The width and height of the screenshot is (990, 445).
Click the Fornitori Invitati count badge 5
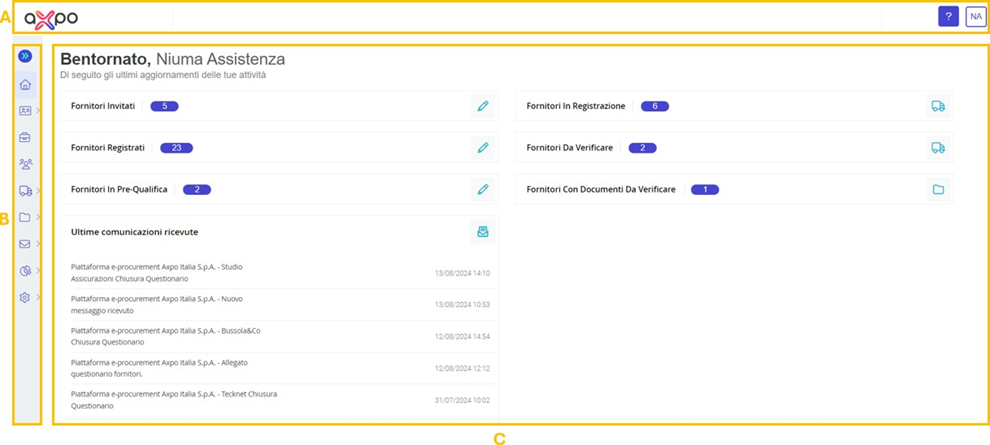165,106
